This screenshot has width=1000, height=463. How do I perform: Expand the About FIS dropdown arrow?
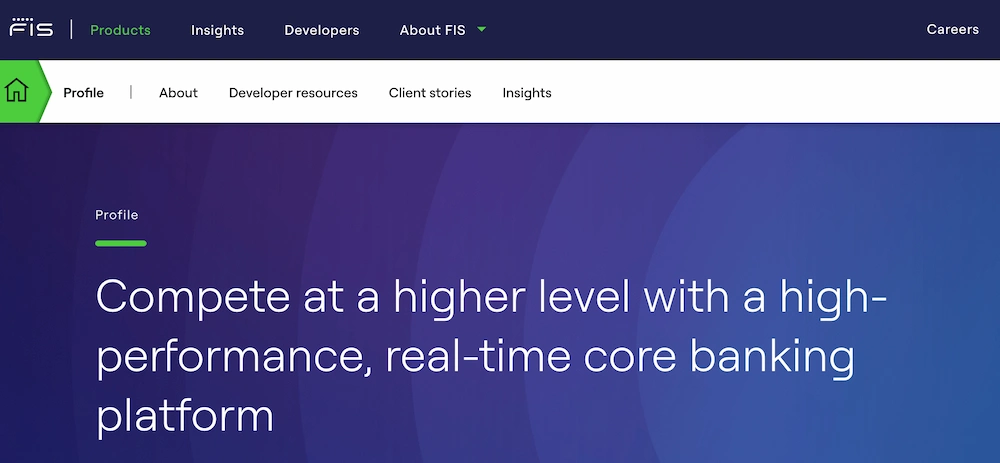(482, 30)
